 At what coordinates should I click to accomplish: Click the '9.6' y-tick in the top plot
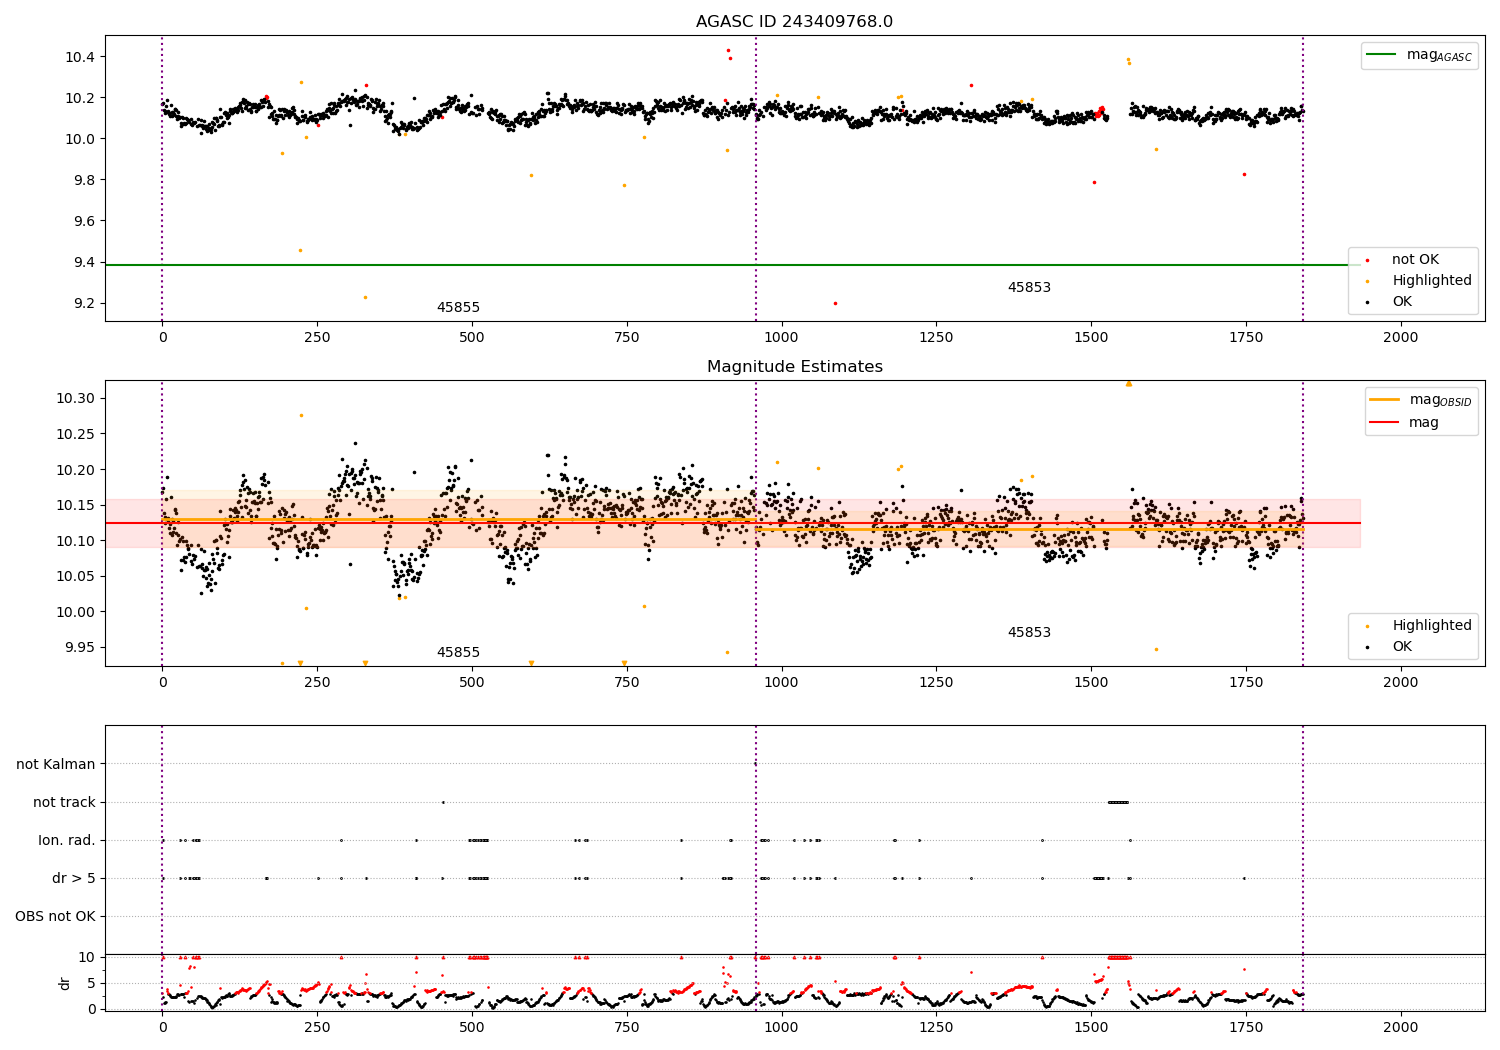pos(84,221)
